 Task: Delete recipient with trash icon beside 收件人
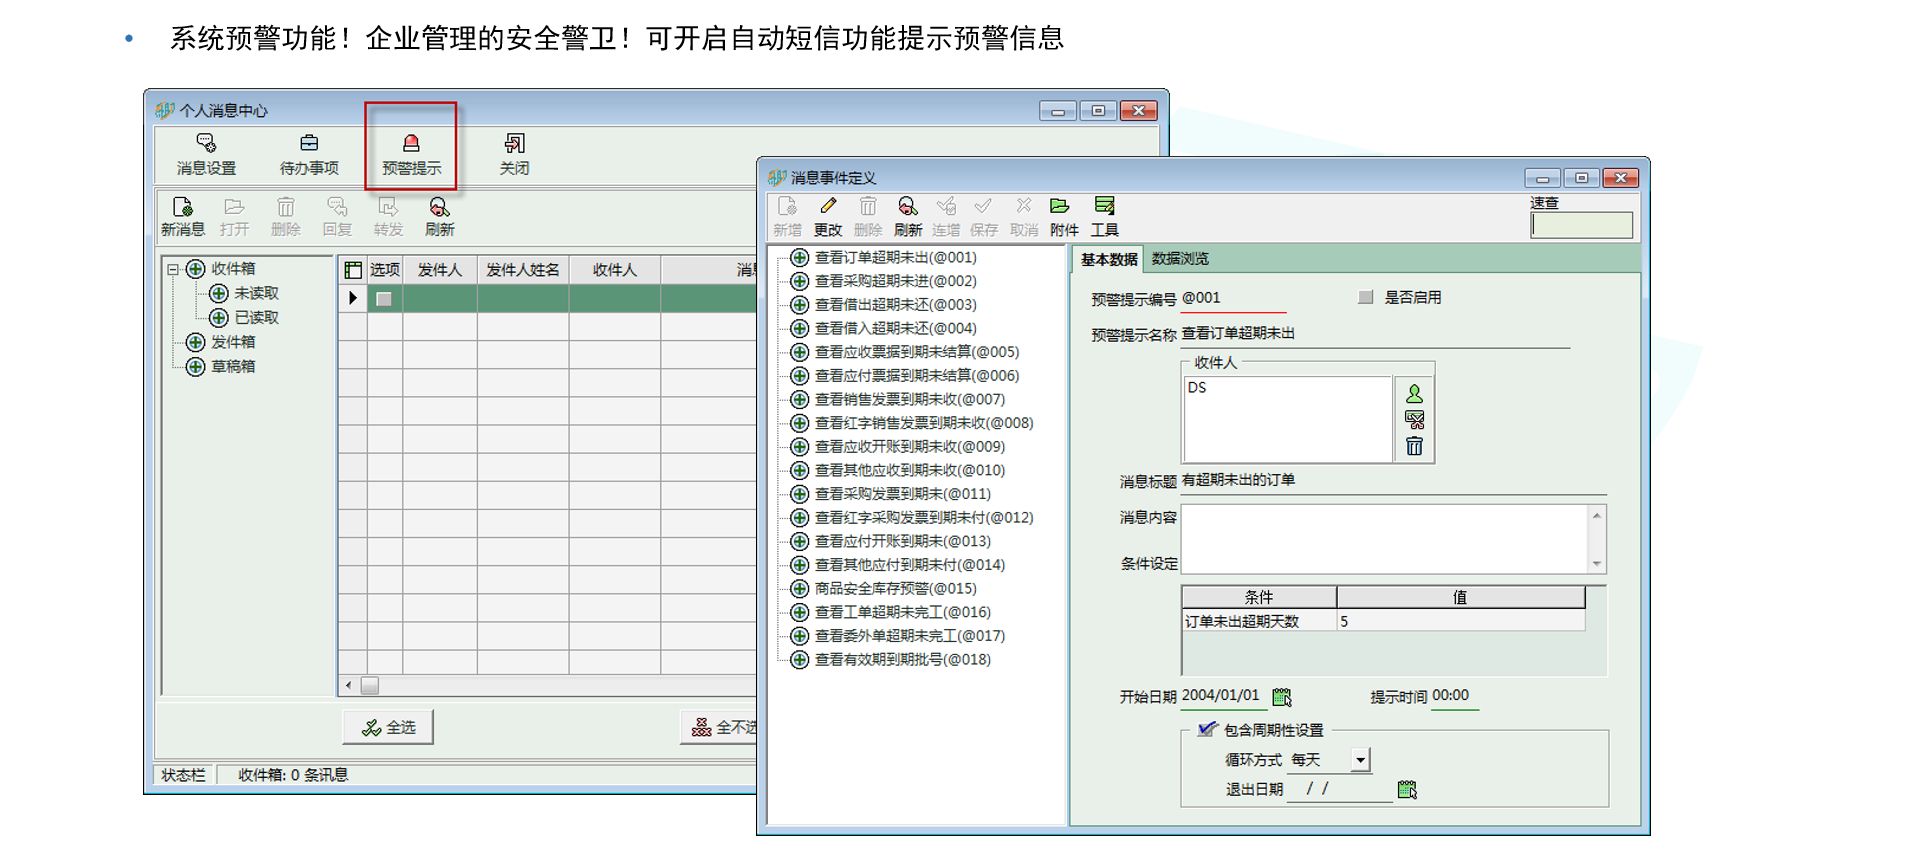(x=1414, y=446)
